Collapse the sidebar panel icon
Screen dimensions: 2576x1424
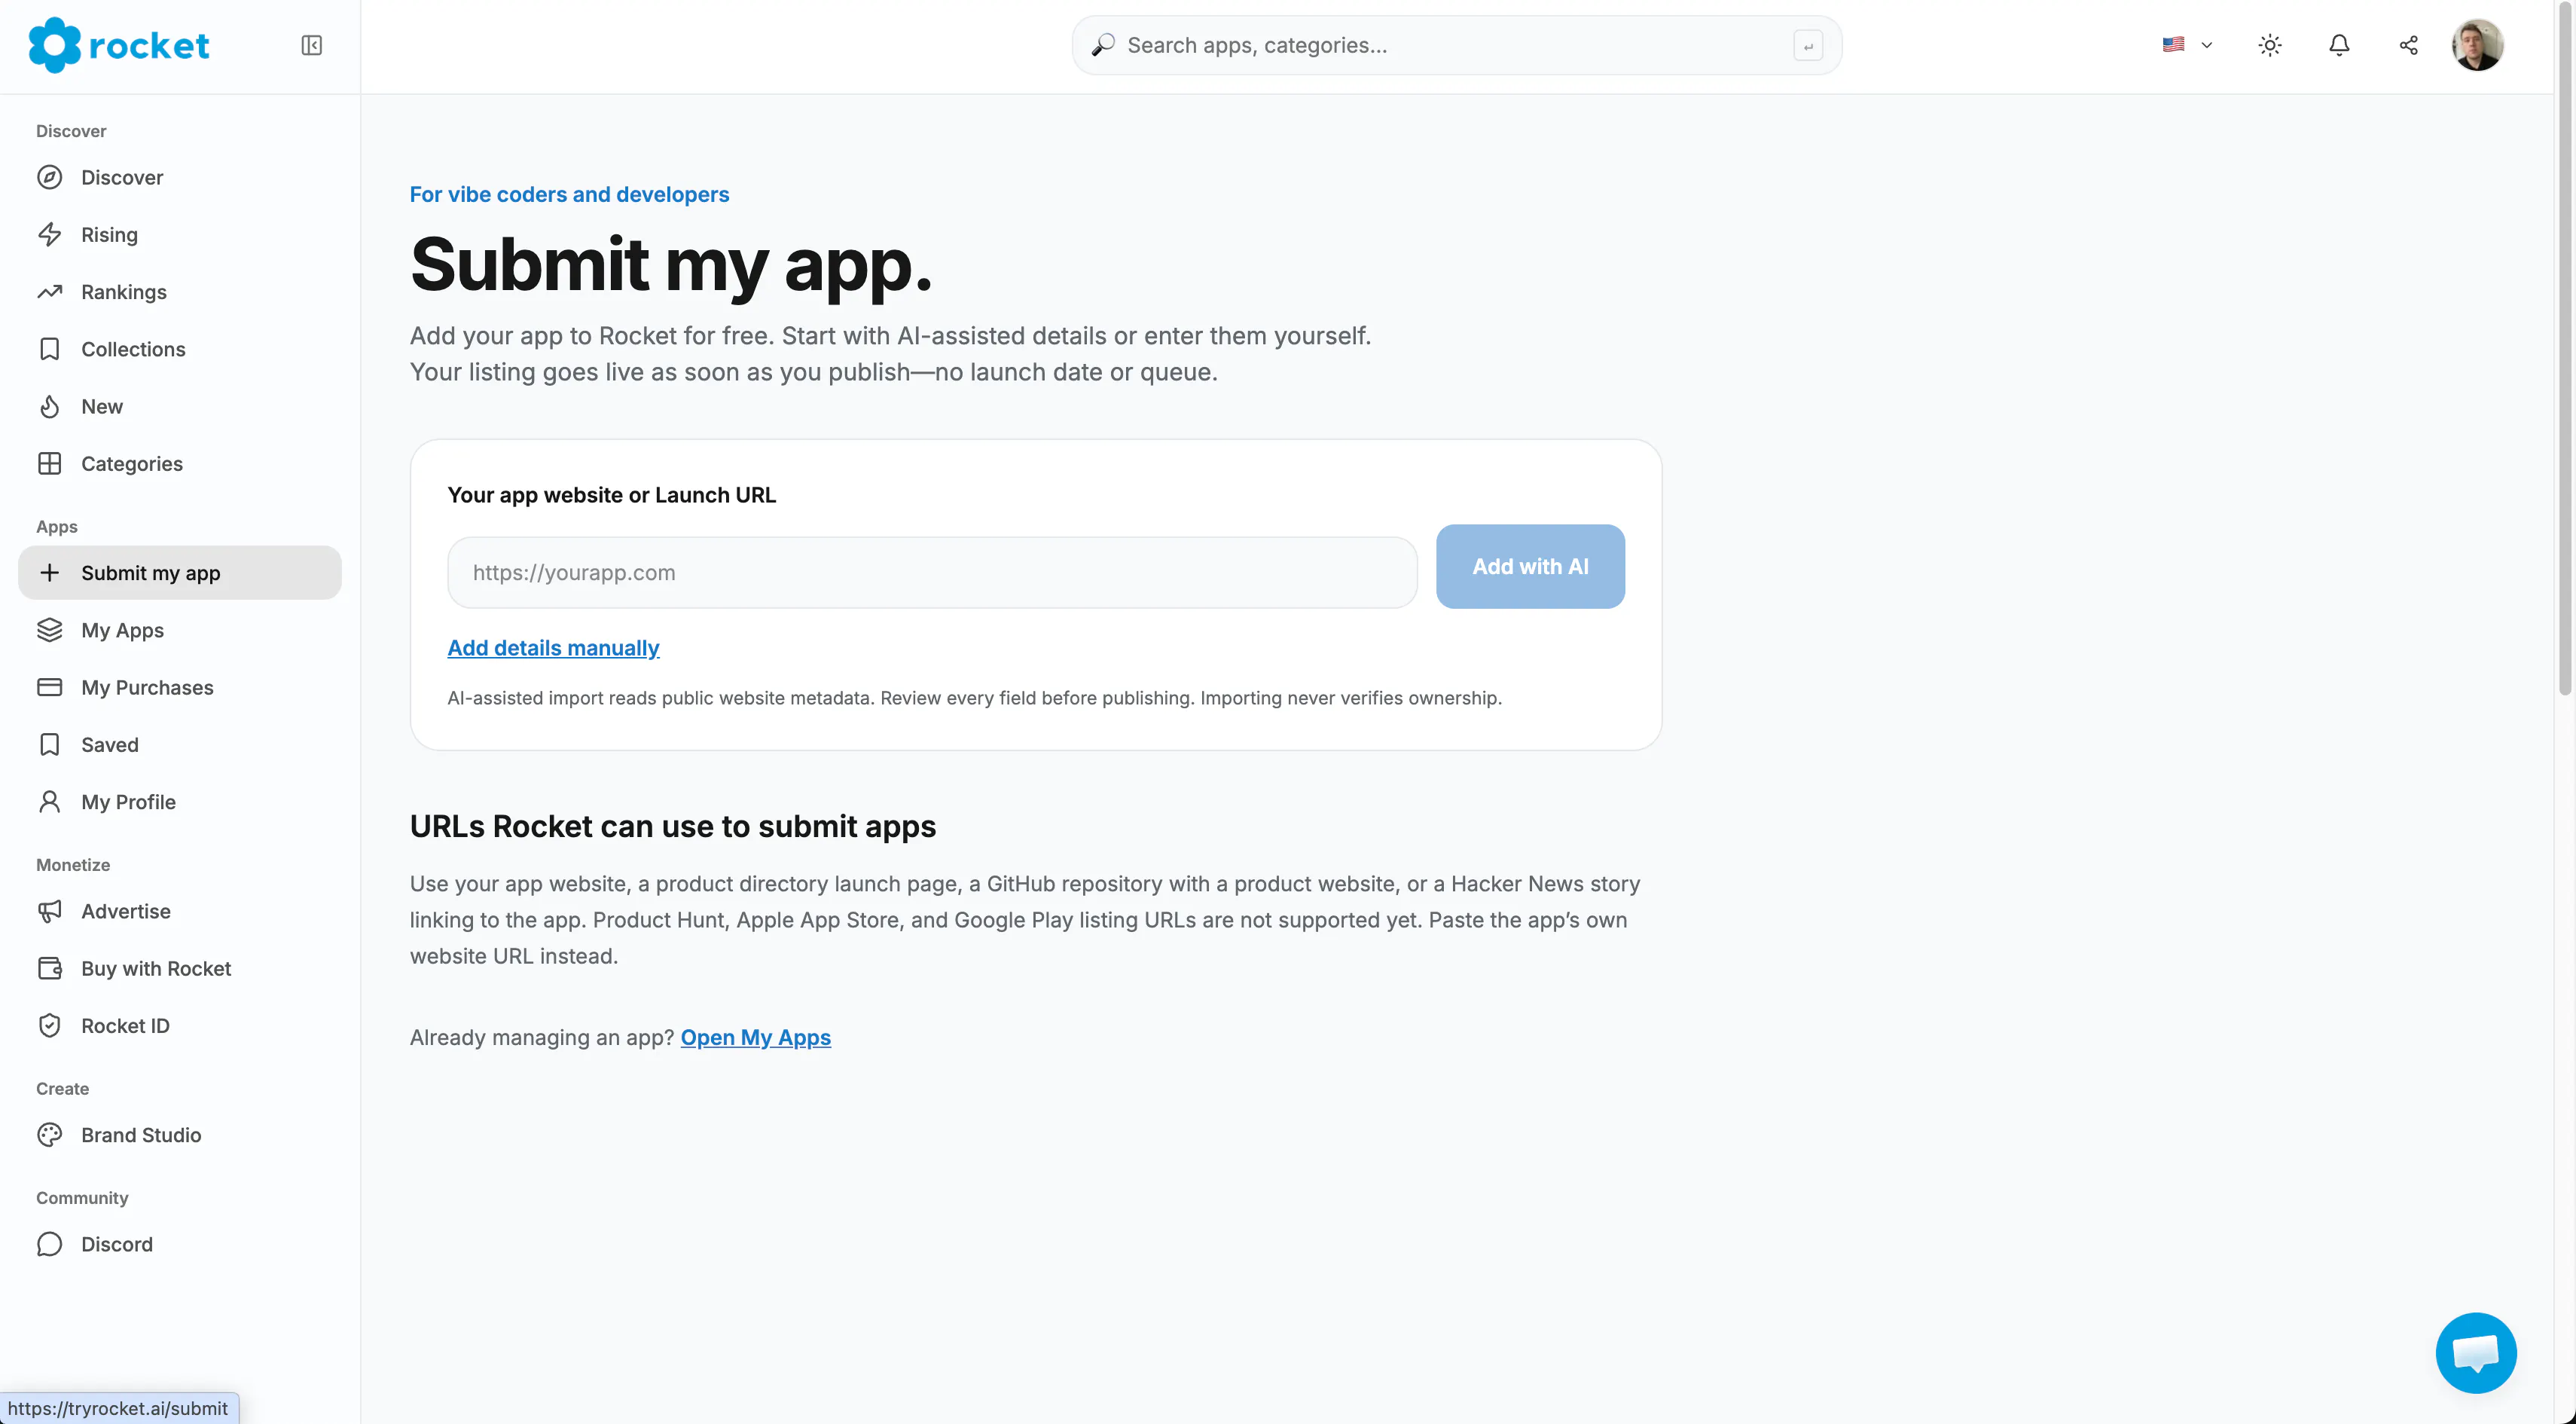[x=311, y=45]
